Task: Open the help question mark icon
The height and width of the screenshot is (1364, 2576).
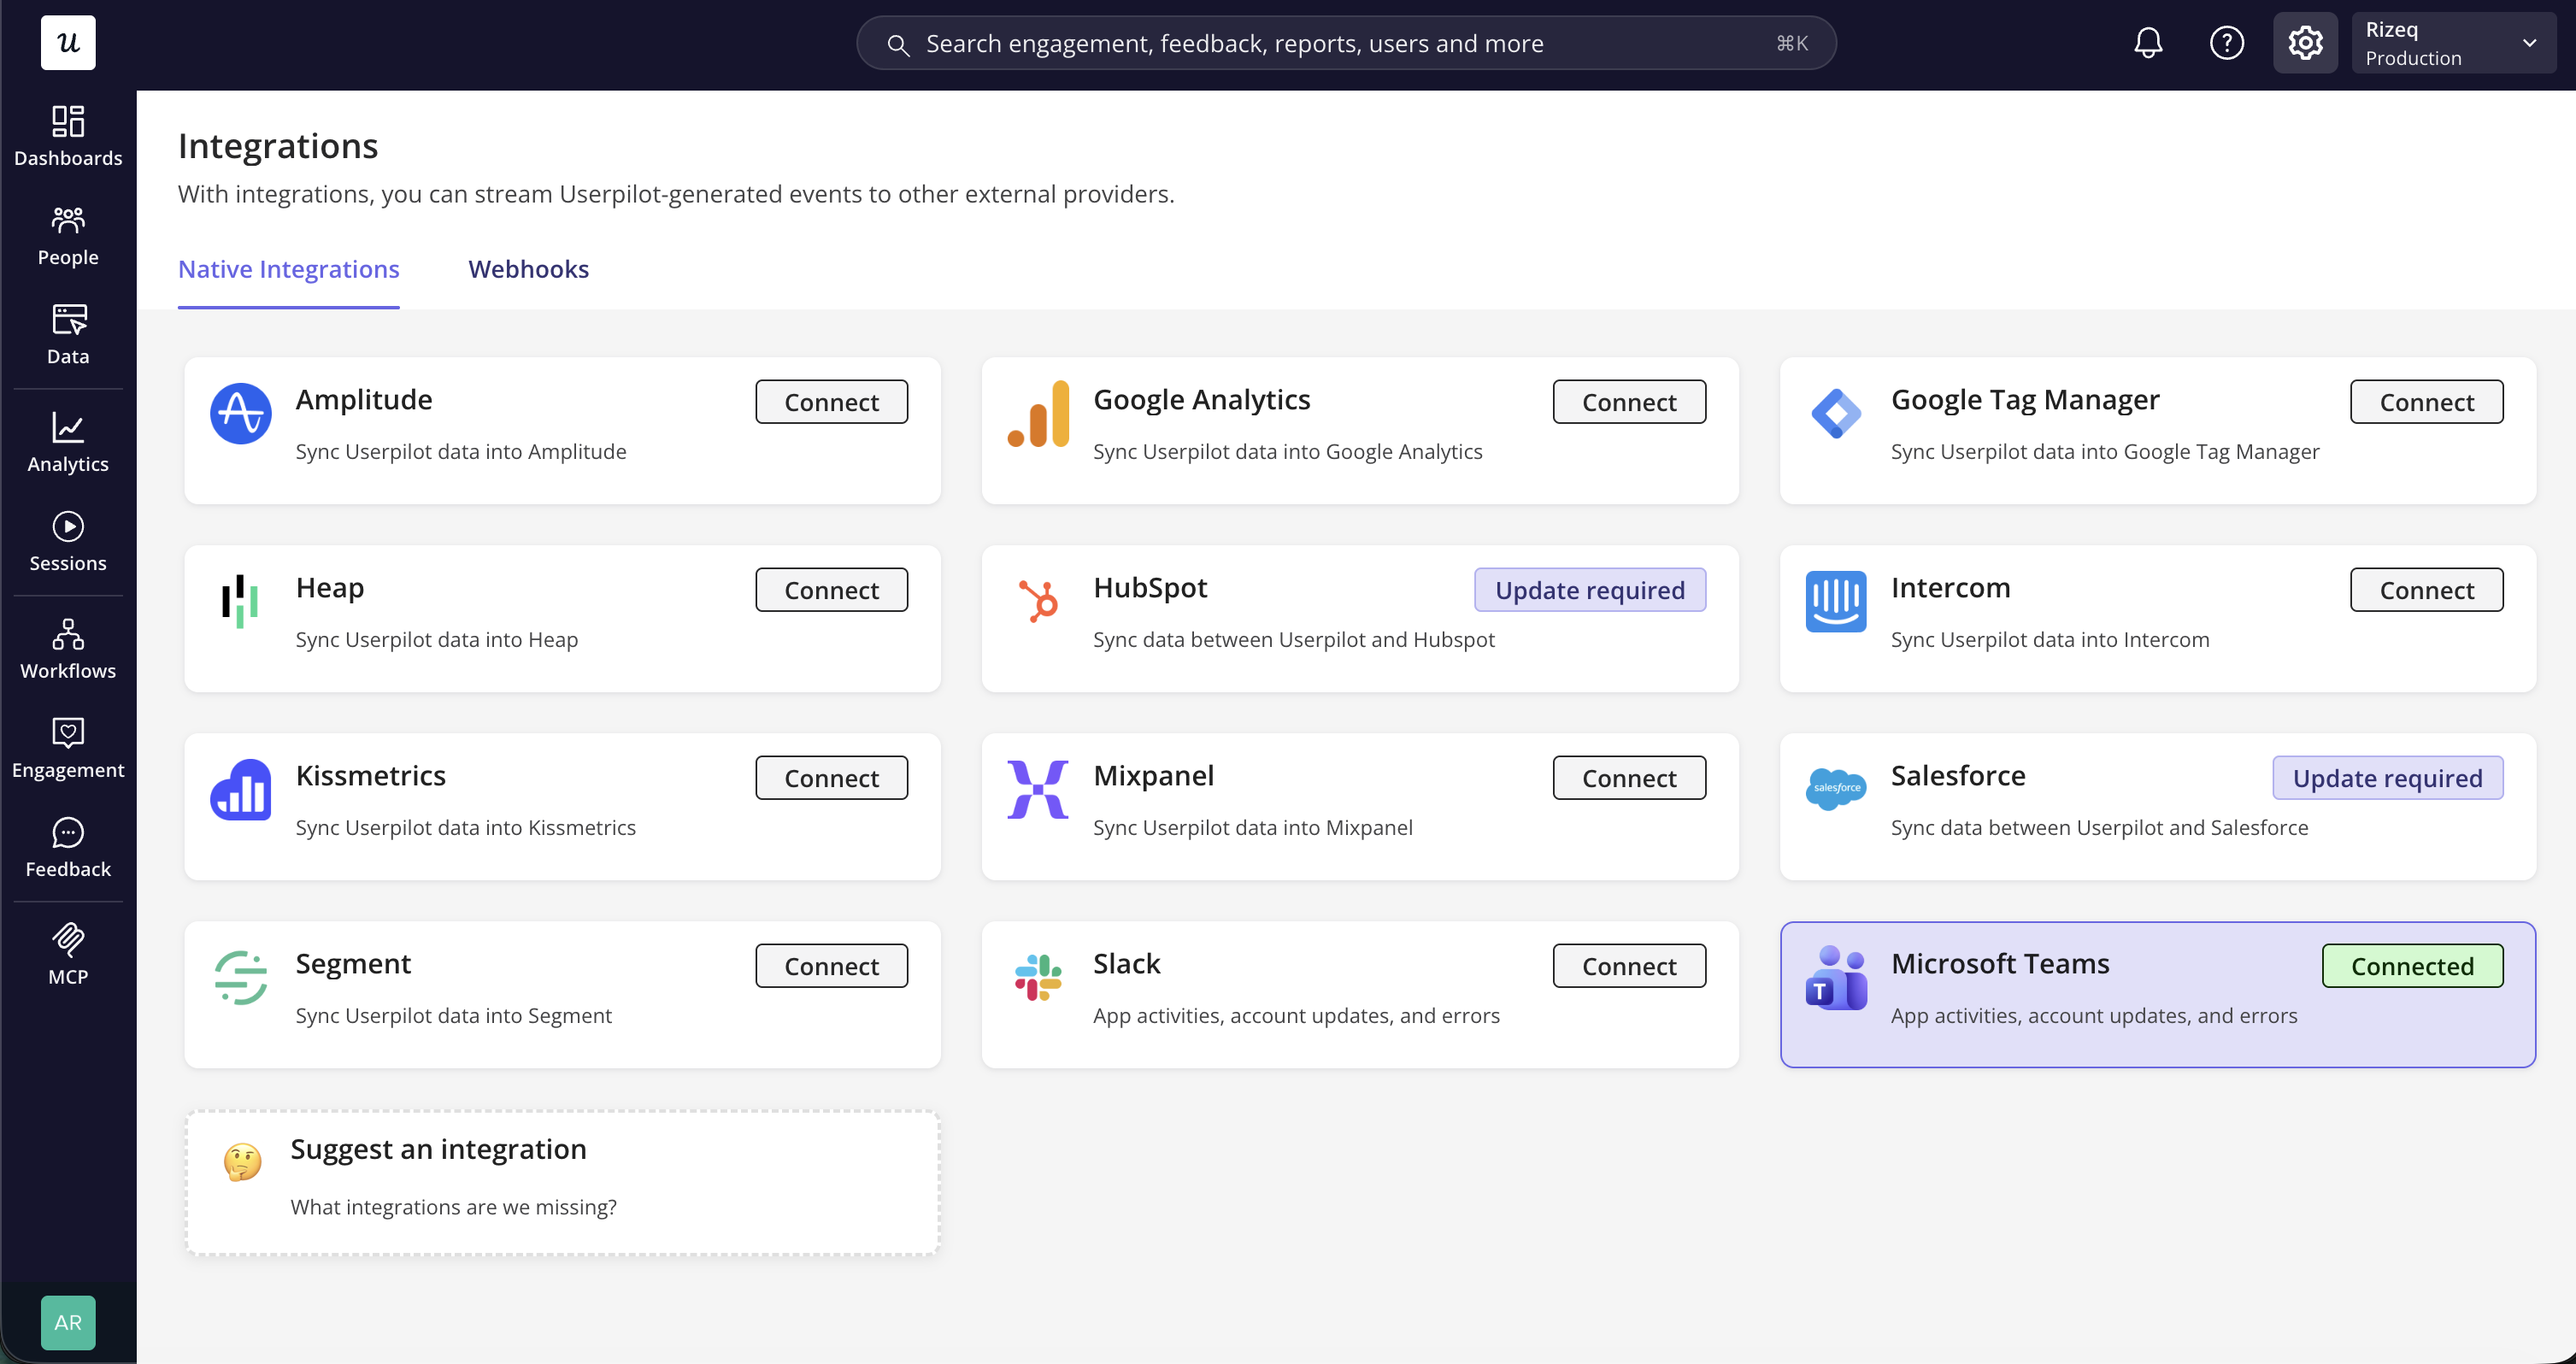Action: pyautogui.click(x=2226, y=43)
